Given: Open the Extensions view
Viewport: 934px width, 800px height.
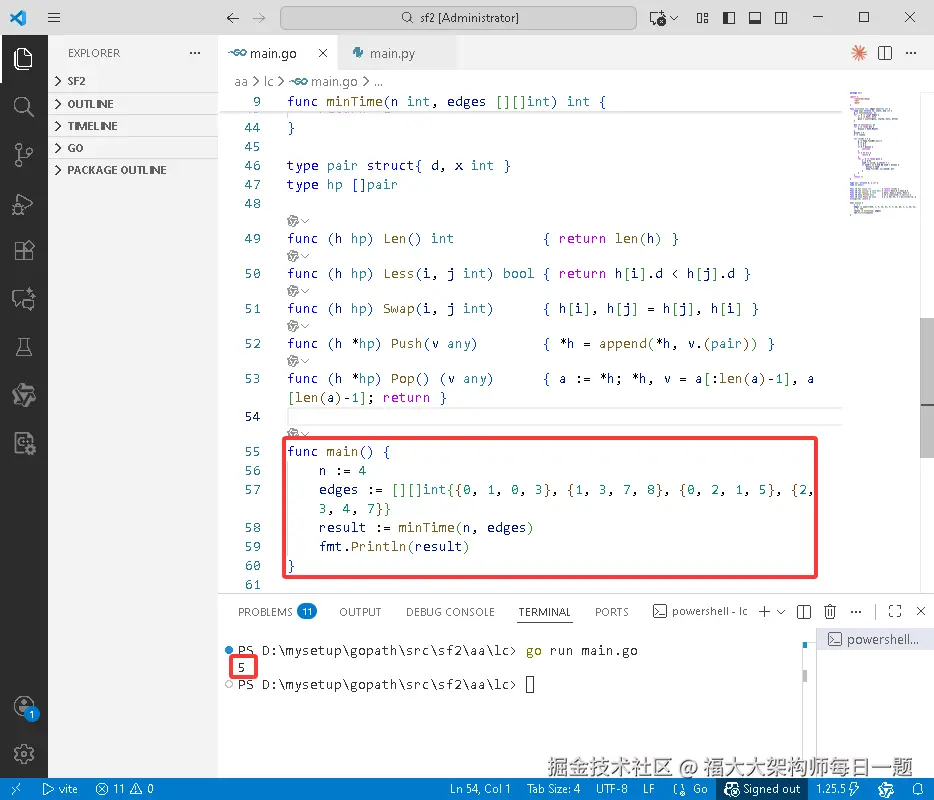Looking at the screenshot, I should (23, 251).
